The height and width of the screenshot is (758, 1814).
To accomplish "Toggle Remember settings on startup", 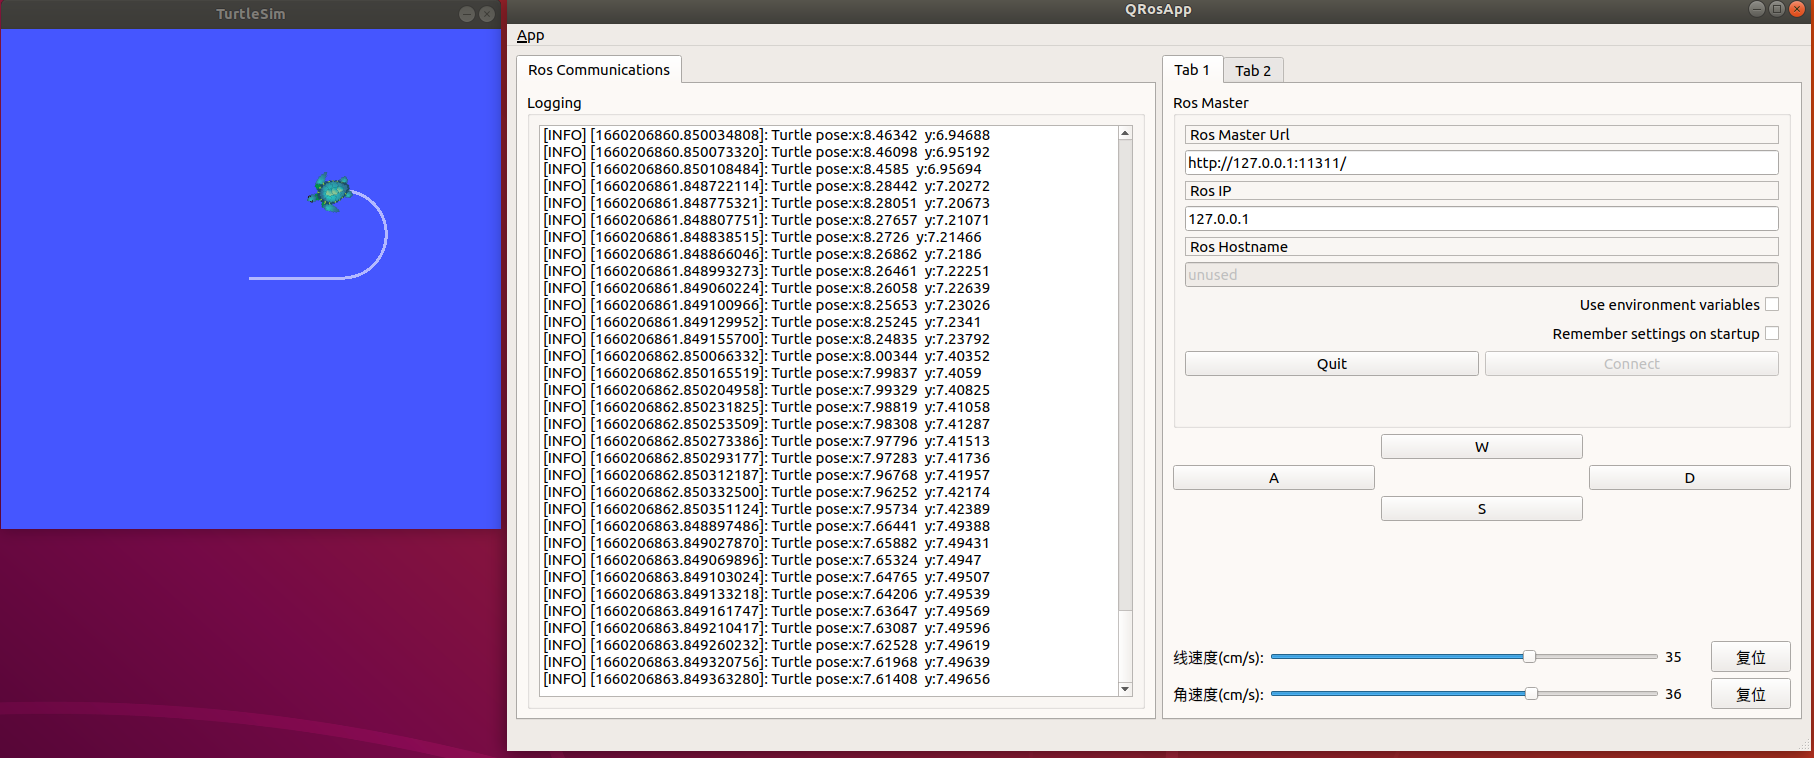I will coord(1772,334).
